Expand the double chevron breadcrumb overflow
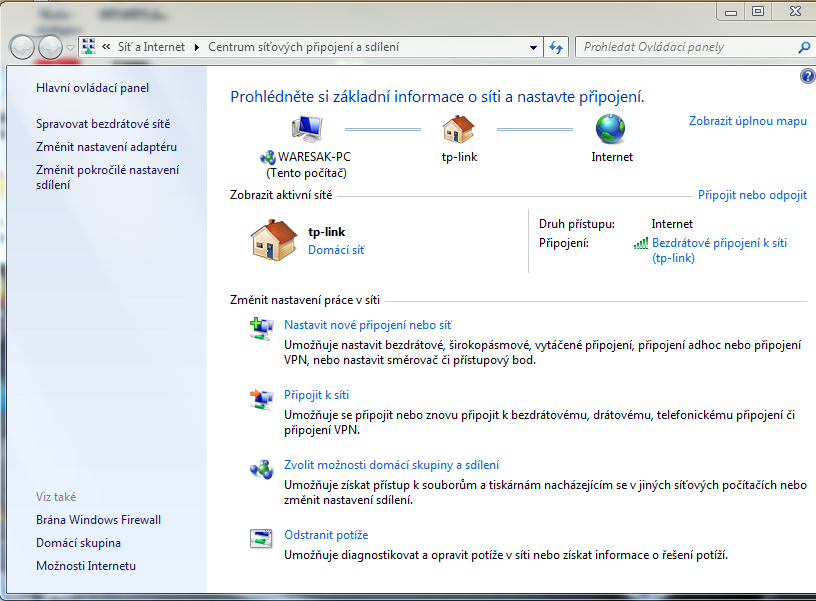 click(106, 47)
